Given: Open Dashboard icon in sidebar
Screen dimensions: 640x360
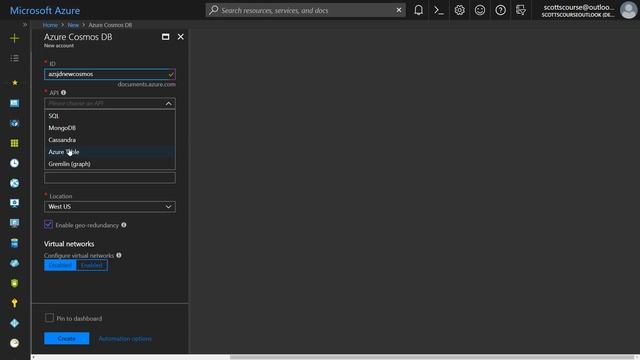Looking at the screenshot, I should 14,103.
